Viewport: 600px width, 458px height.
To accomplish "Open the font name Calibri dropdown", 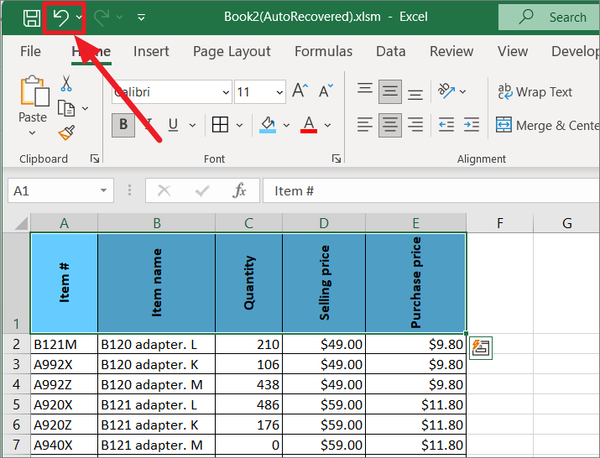I will tap(226, 92).
